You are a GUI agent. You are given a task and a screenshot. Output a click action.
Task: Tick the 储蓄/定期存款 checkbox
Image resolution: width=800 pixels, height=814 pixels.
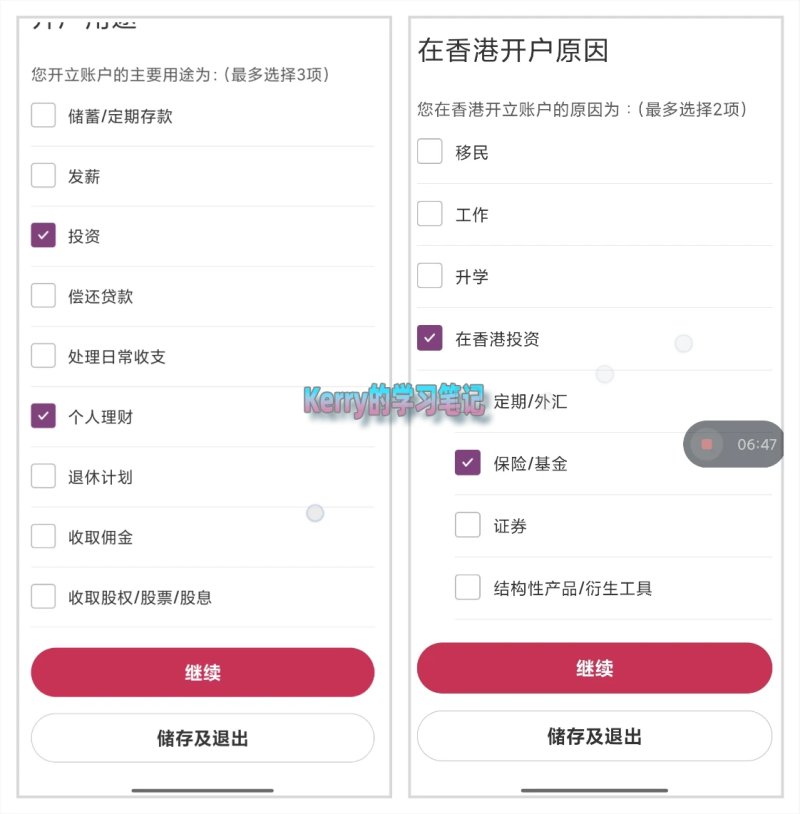tap(43, 115)
